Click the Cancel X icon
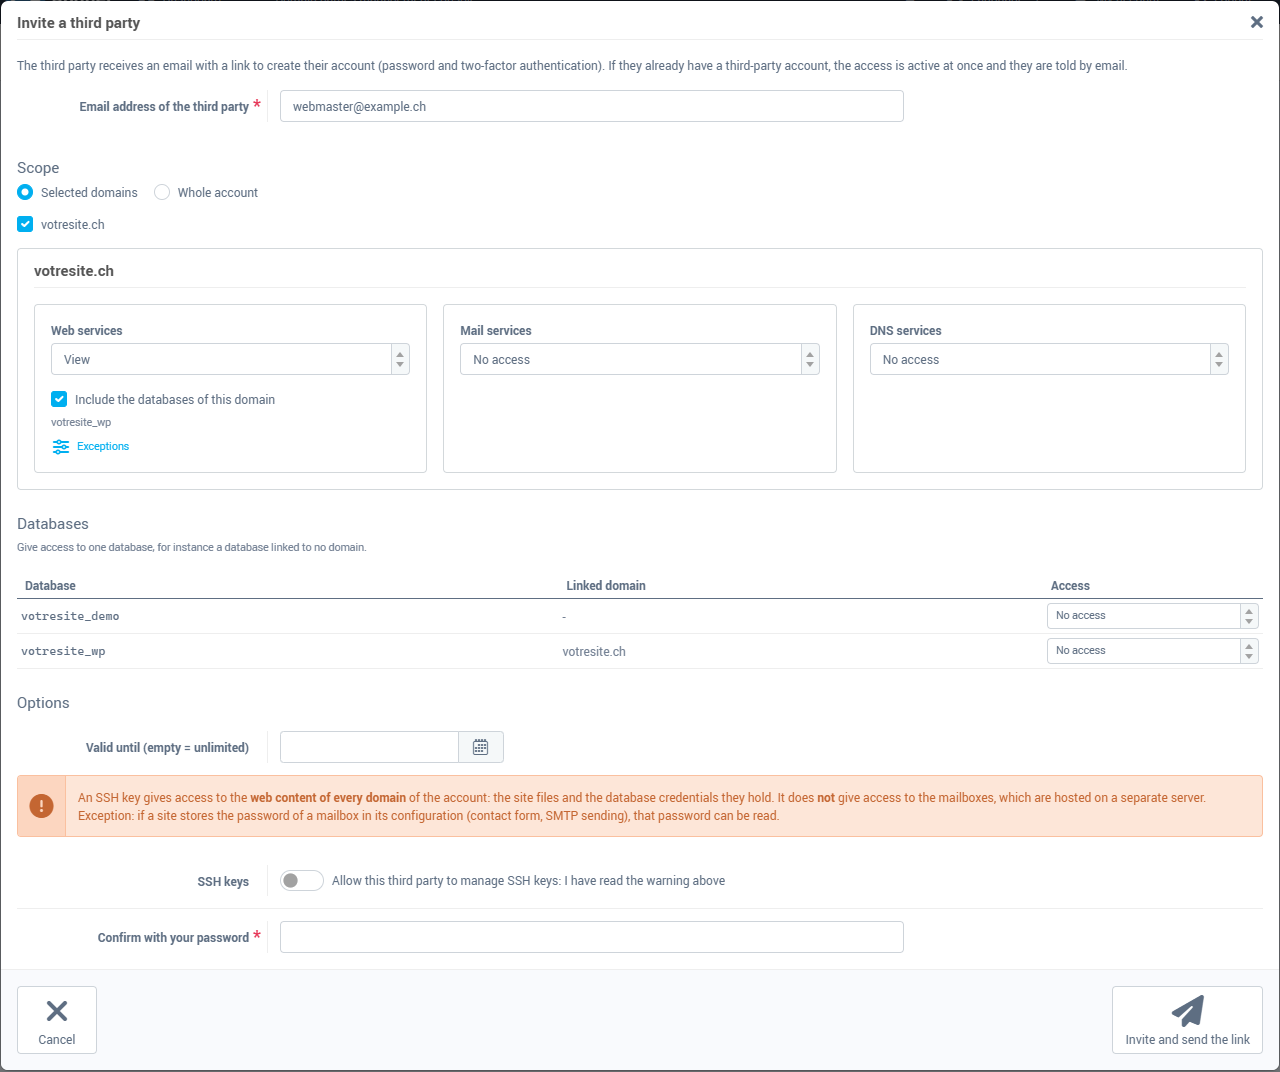 point(57,1011)
